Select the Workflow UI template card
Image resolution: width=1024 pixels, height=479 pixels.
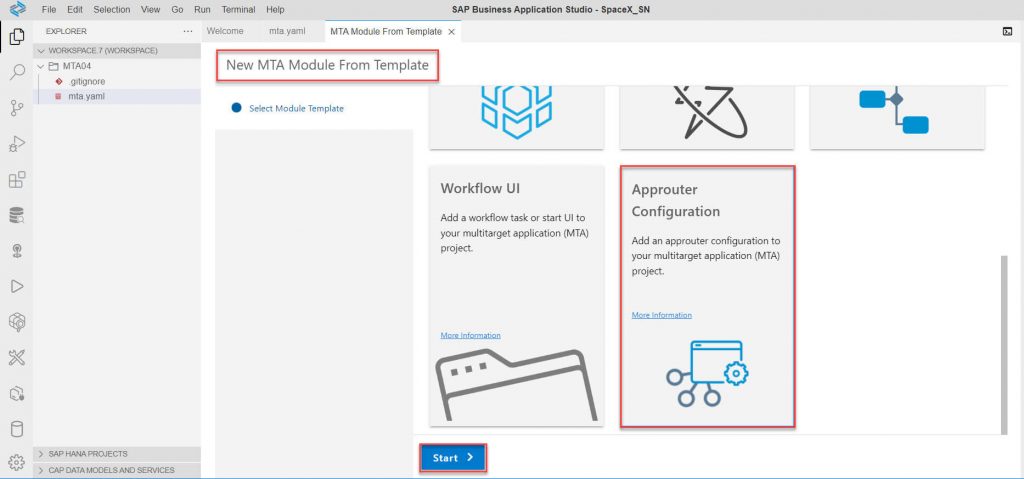coord(517,295)
